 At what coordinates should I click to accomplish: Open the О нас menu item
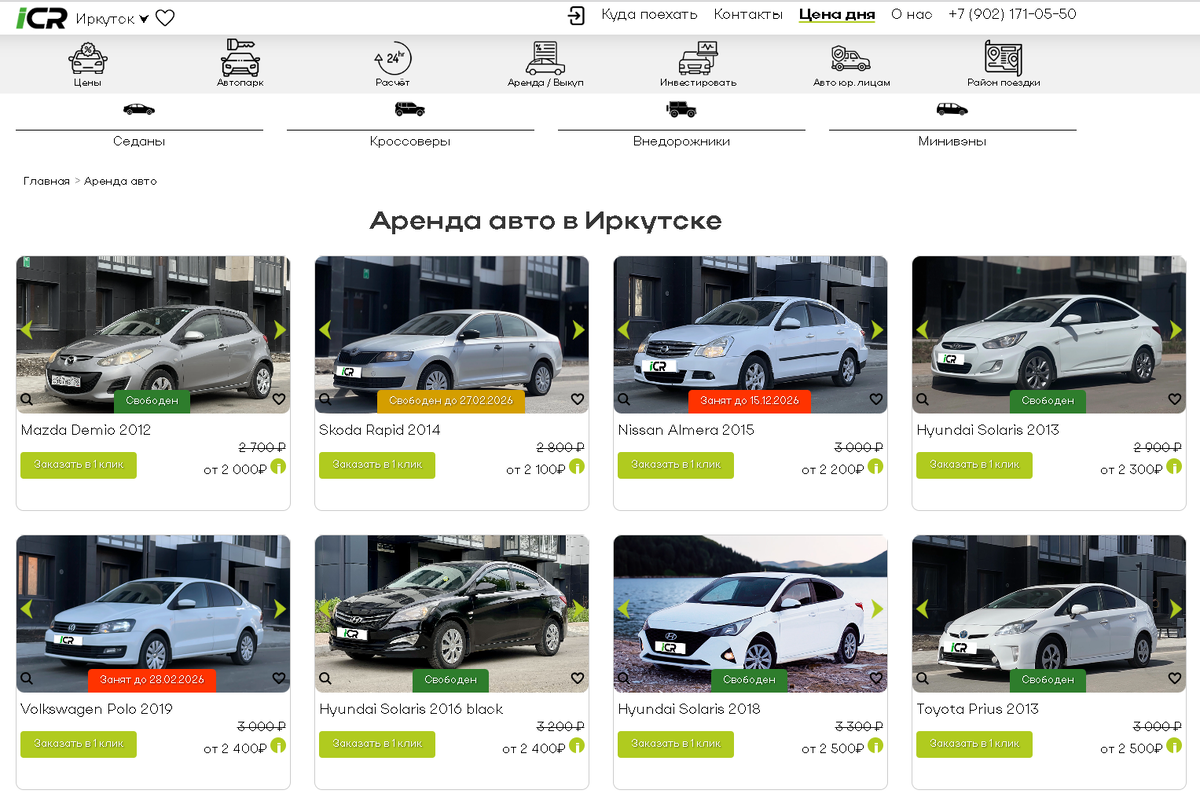coord(911,14)
